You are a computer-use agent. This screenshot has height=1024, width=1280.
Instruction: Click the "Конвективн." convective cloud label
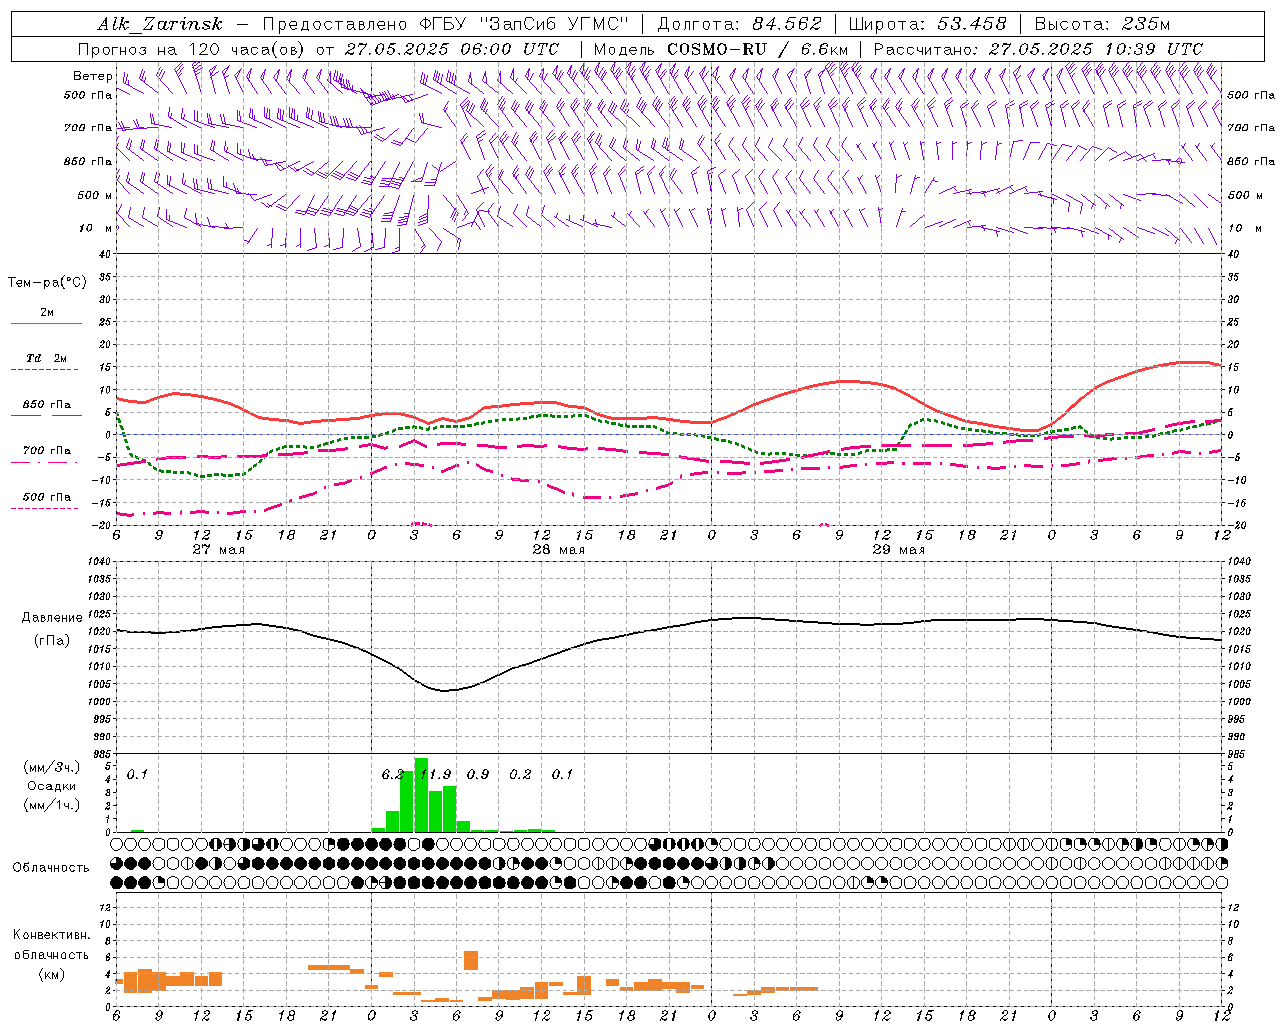[x=51, y=935]
